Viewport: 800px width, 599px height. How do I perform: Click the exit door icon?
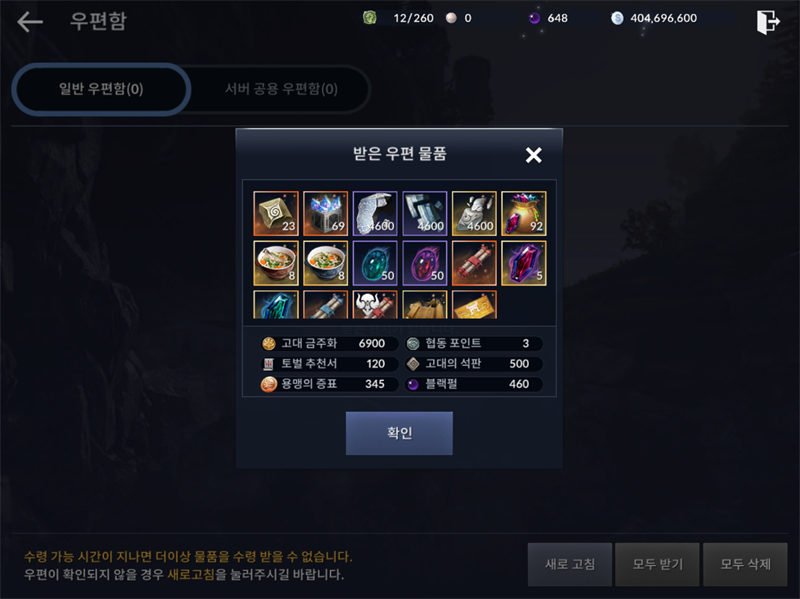pos(768,22)
